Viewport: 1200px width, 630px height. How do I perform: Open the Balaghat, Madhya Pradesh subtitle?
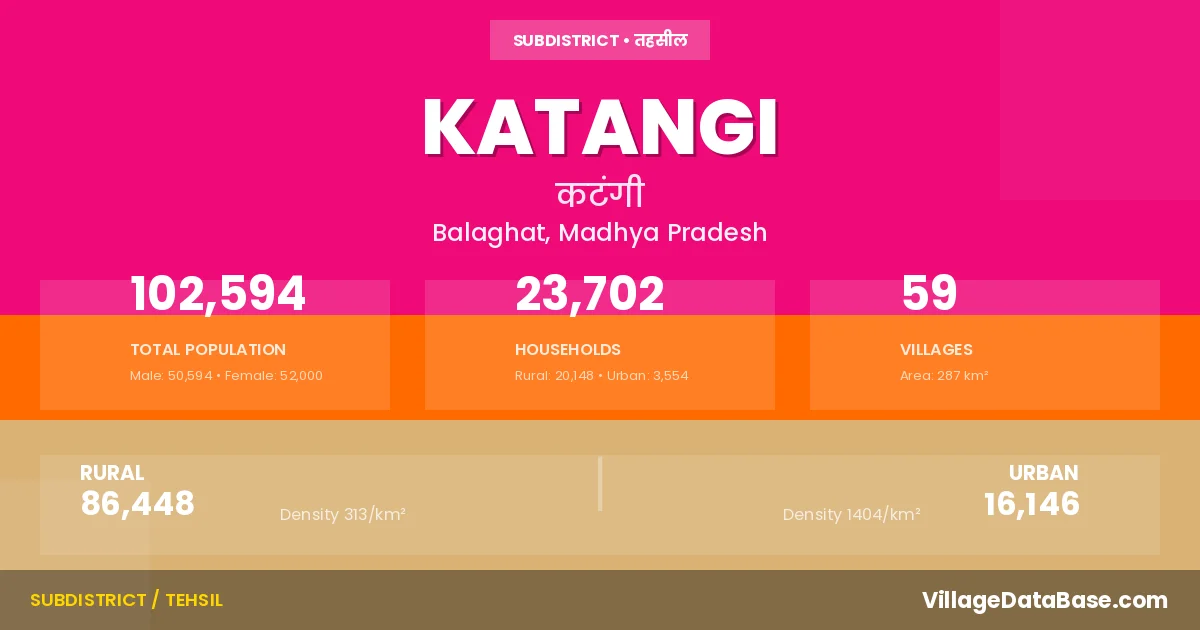600,233
